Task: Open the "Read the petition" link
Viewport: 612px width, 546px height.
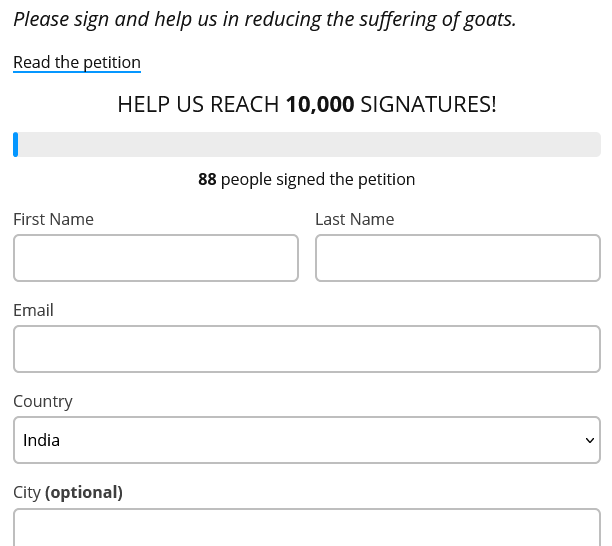Action: tap(77, 62)
